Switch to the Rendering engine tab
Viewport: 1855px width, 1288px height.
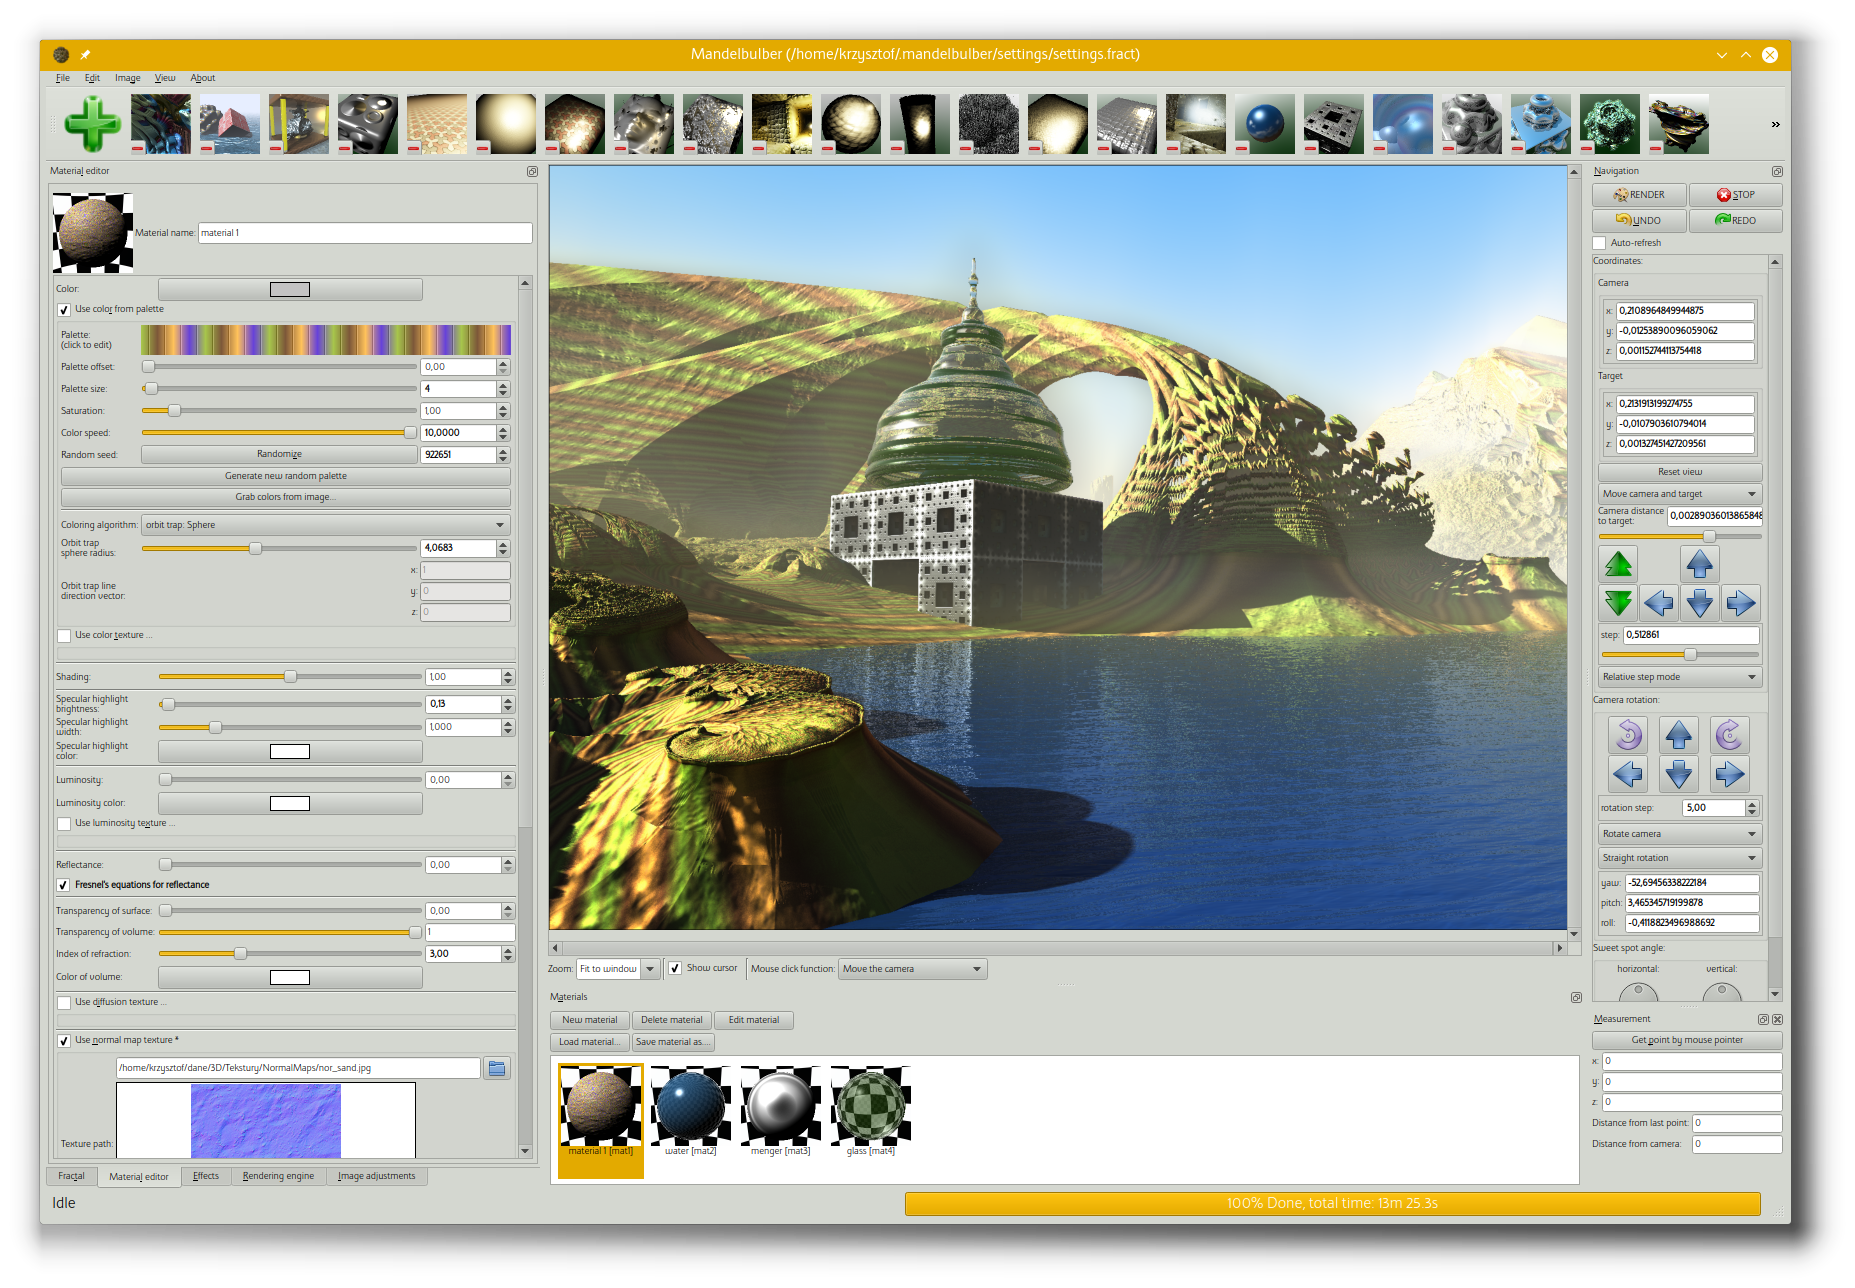tap(278, 1176)
